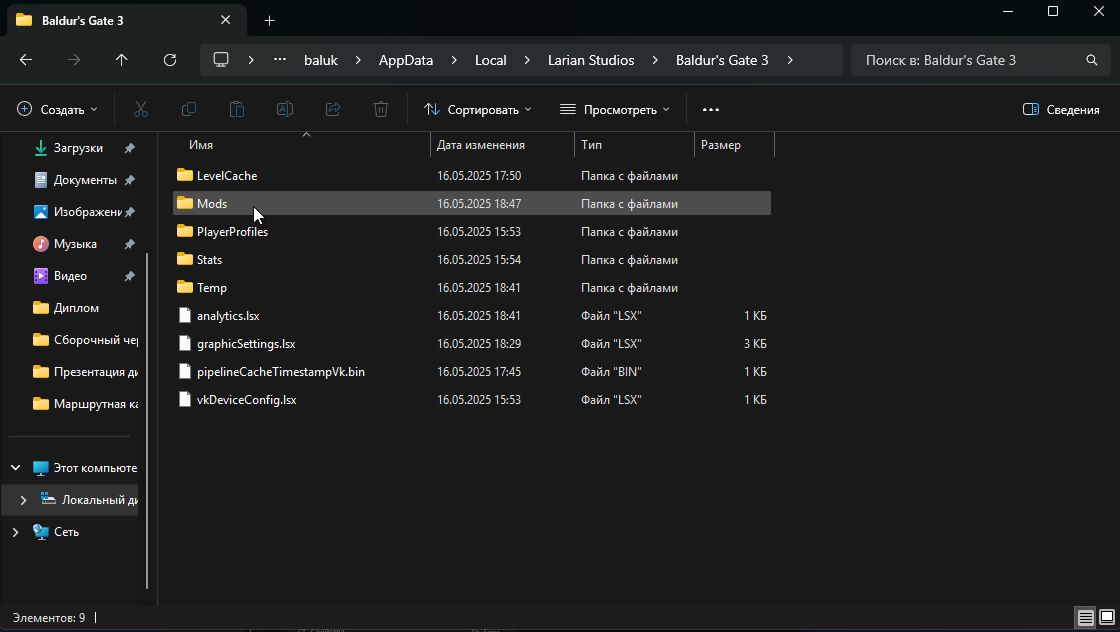
Task: Sort by the Тип column header
Action: coord(634,144)
